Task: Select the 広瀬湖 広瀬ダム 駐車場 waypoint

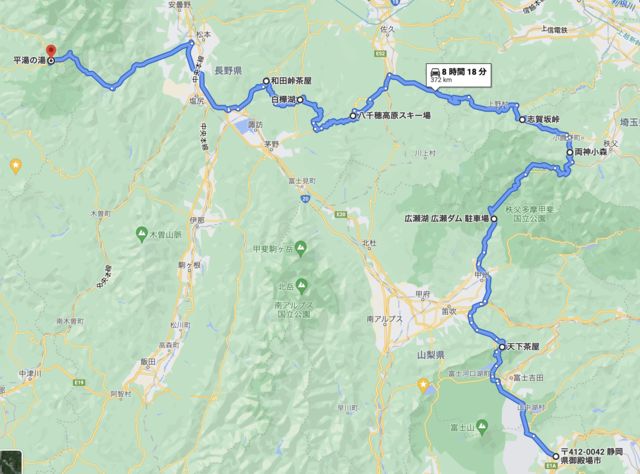Action: (x=494, y=219)
